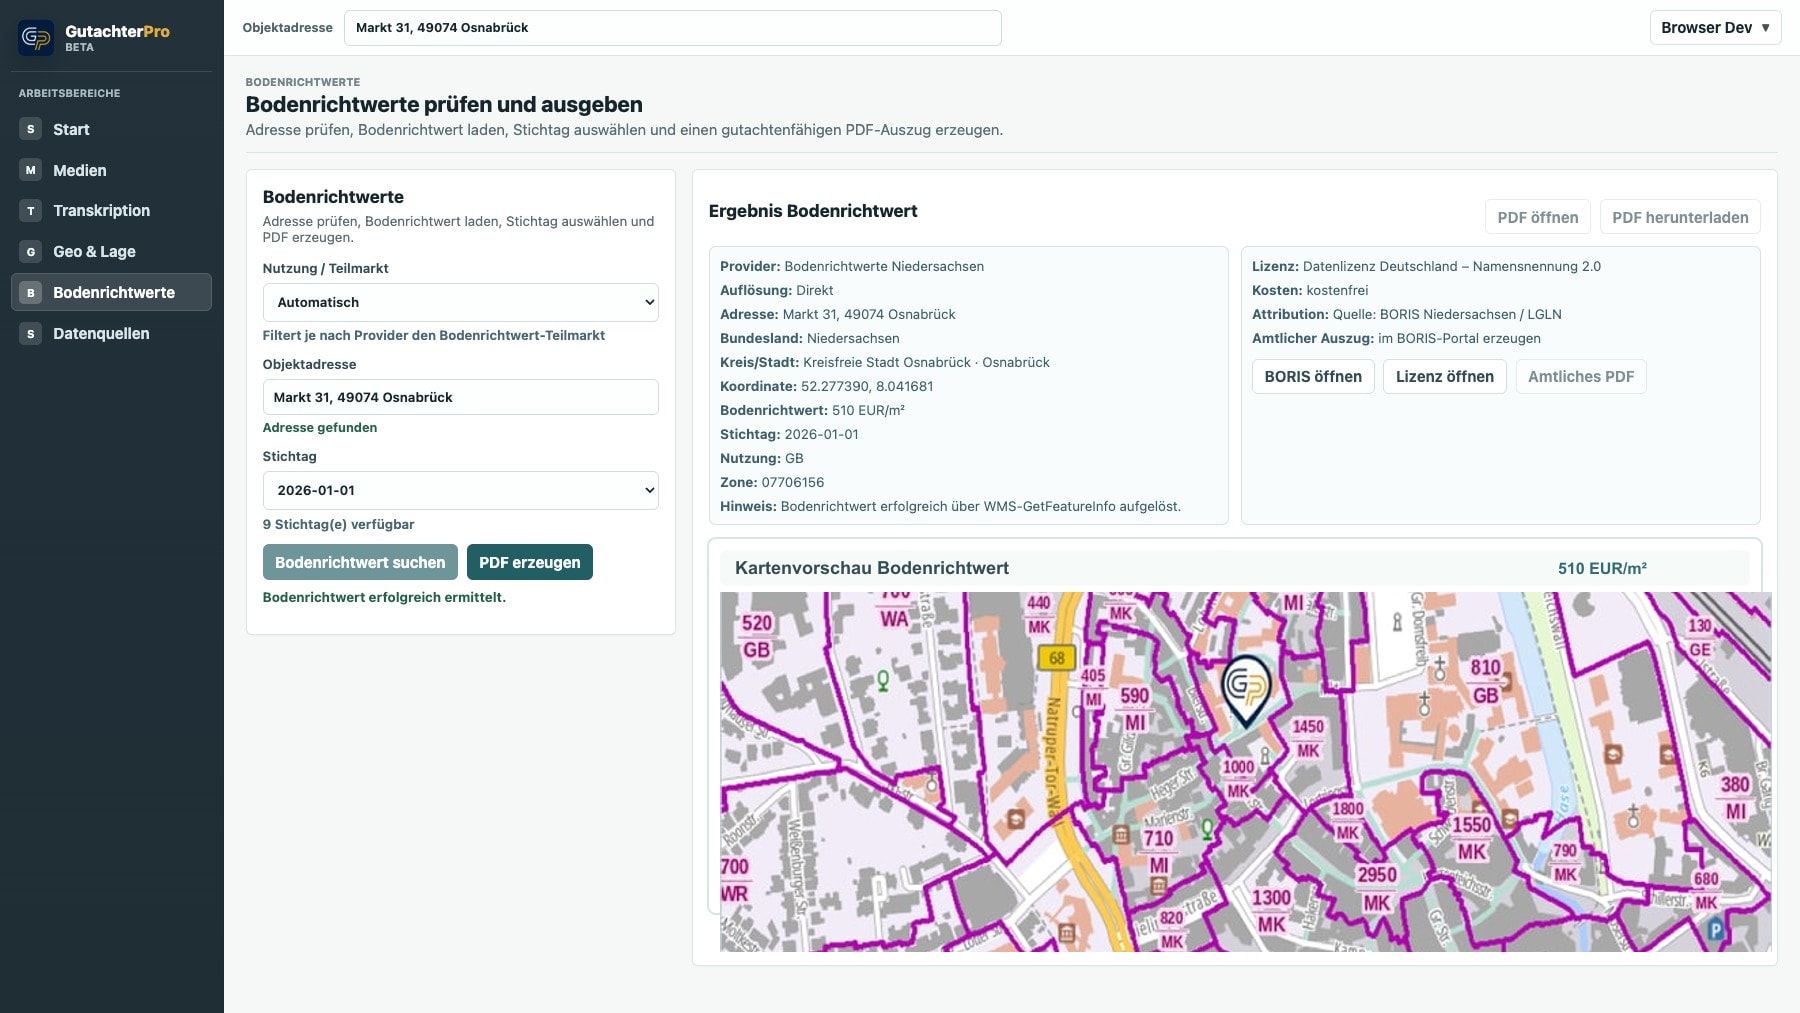1800x1013 pixels.
Task: Click the 'Adresse gefunden' status text
Action: coord(320,427)
